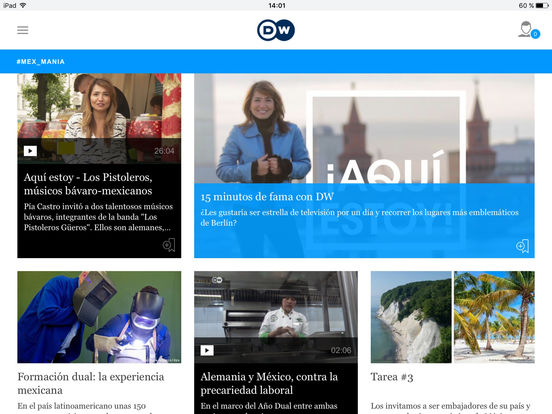The width and height of the screenshot is (552, 414).
Task: Check the battery status icon
Action: [542, 6]
